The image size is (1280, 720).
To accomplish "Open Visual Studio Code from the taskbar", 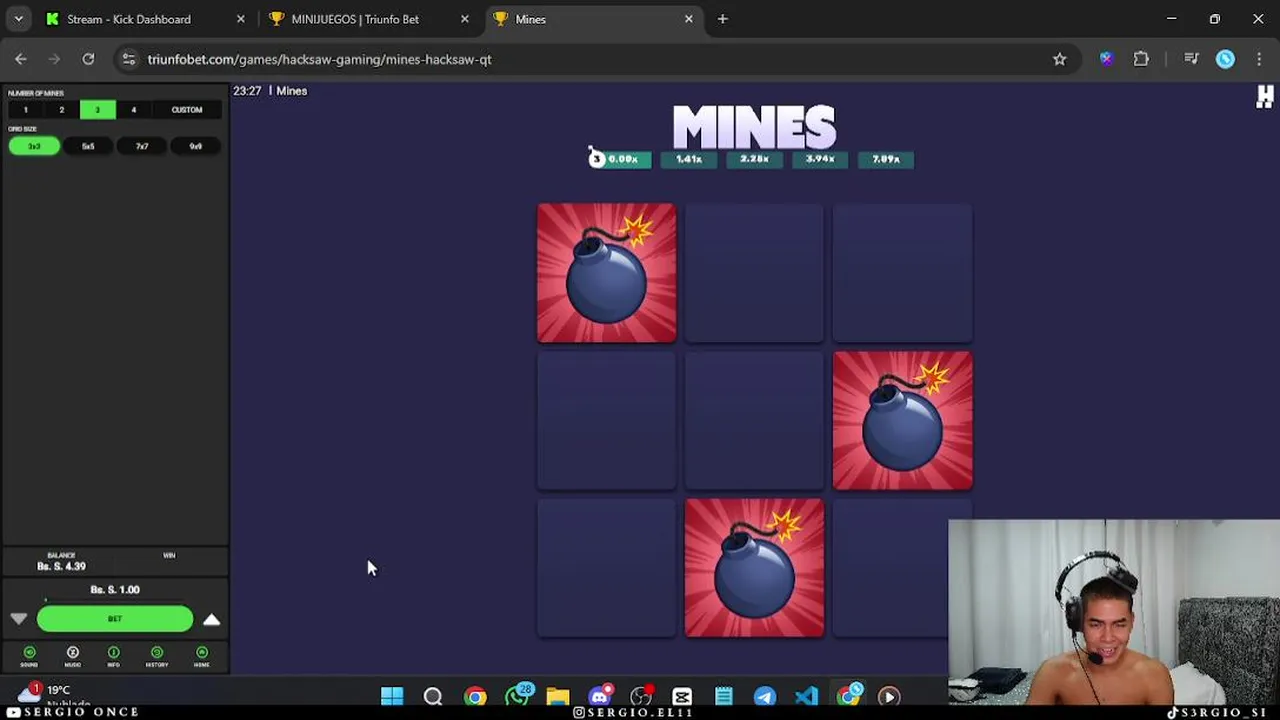I will coord(806,696).
